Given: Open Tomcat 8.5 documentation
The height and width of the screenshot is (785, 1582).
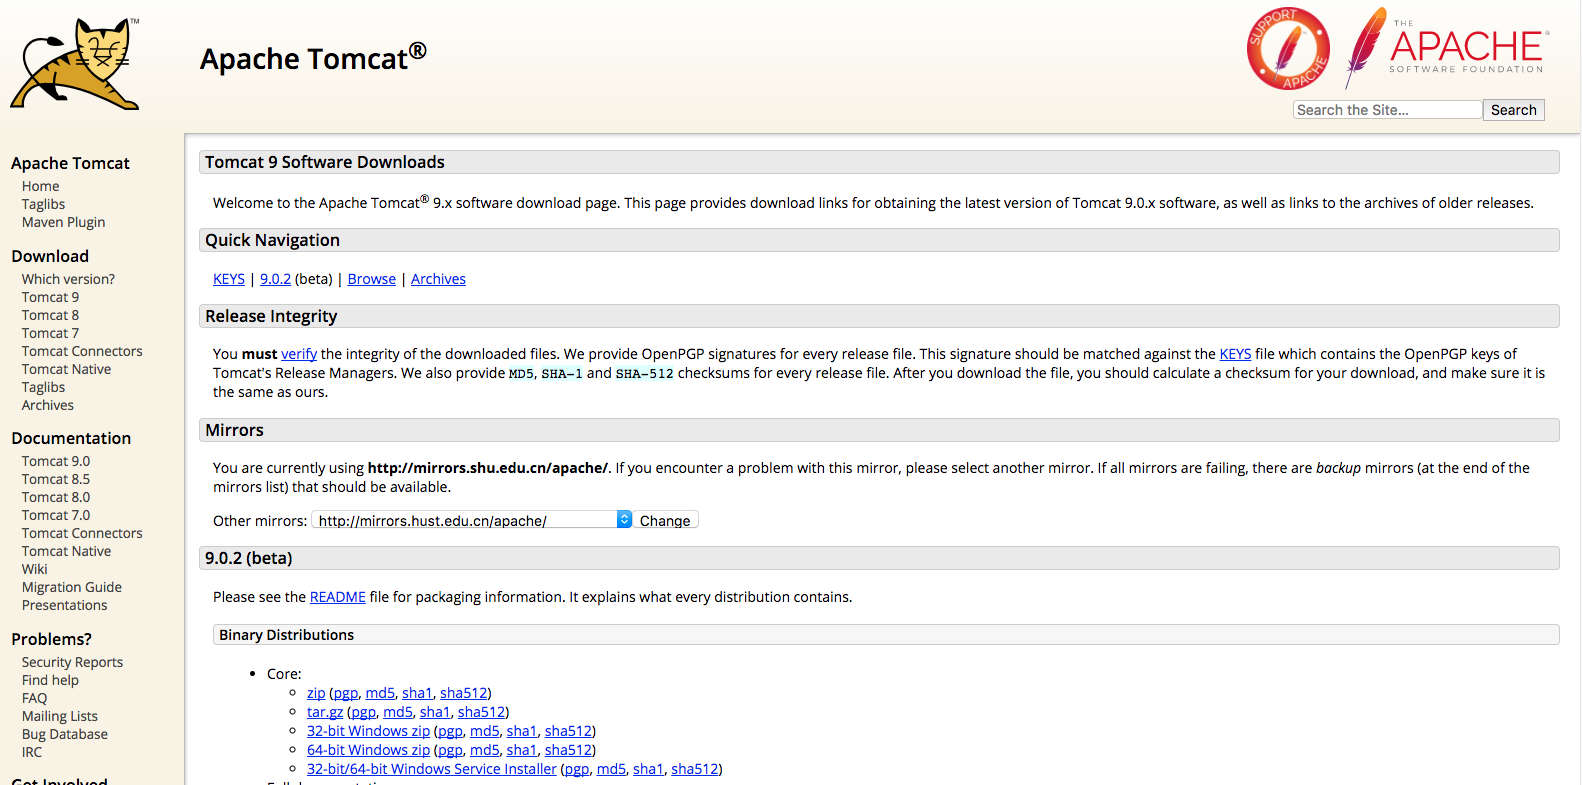Looking at the screenshot, I should pos(56,479).
